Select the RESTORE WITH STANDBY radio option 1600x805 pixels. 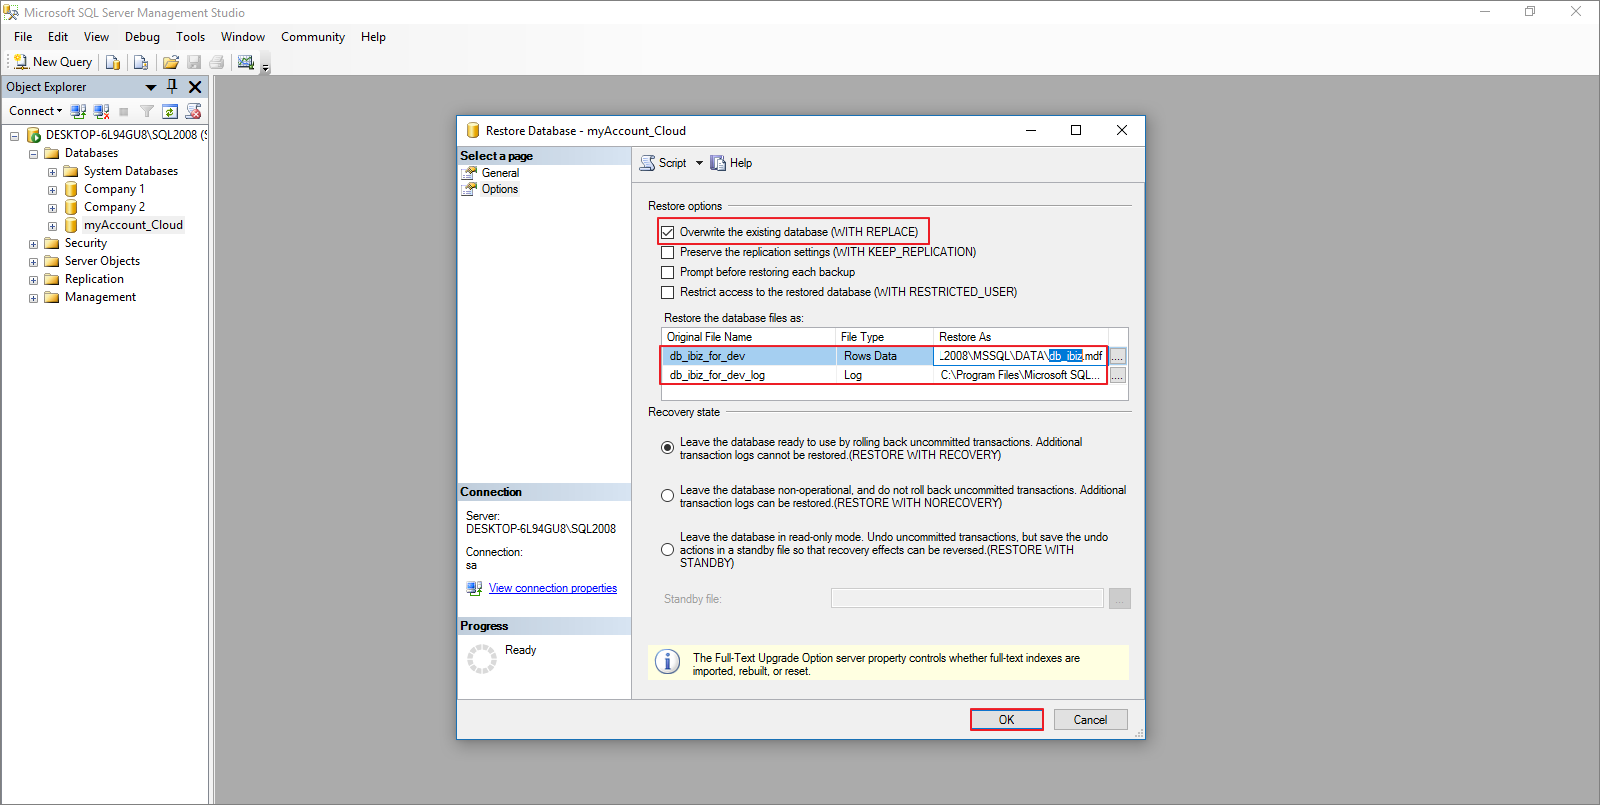pos(667,549)
